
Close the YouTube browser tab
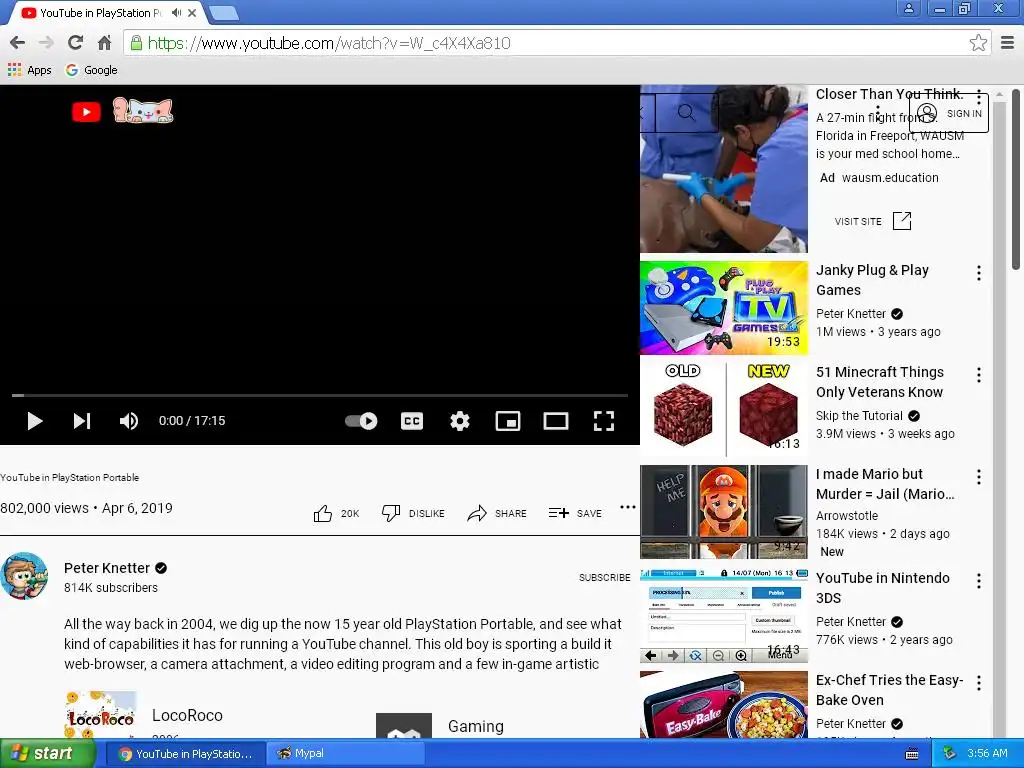(192, 13)
